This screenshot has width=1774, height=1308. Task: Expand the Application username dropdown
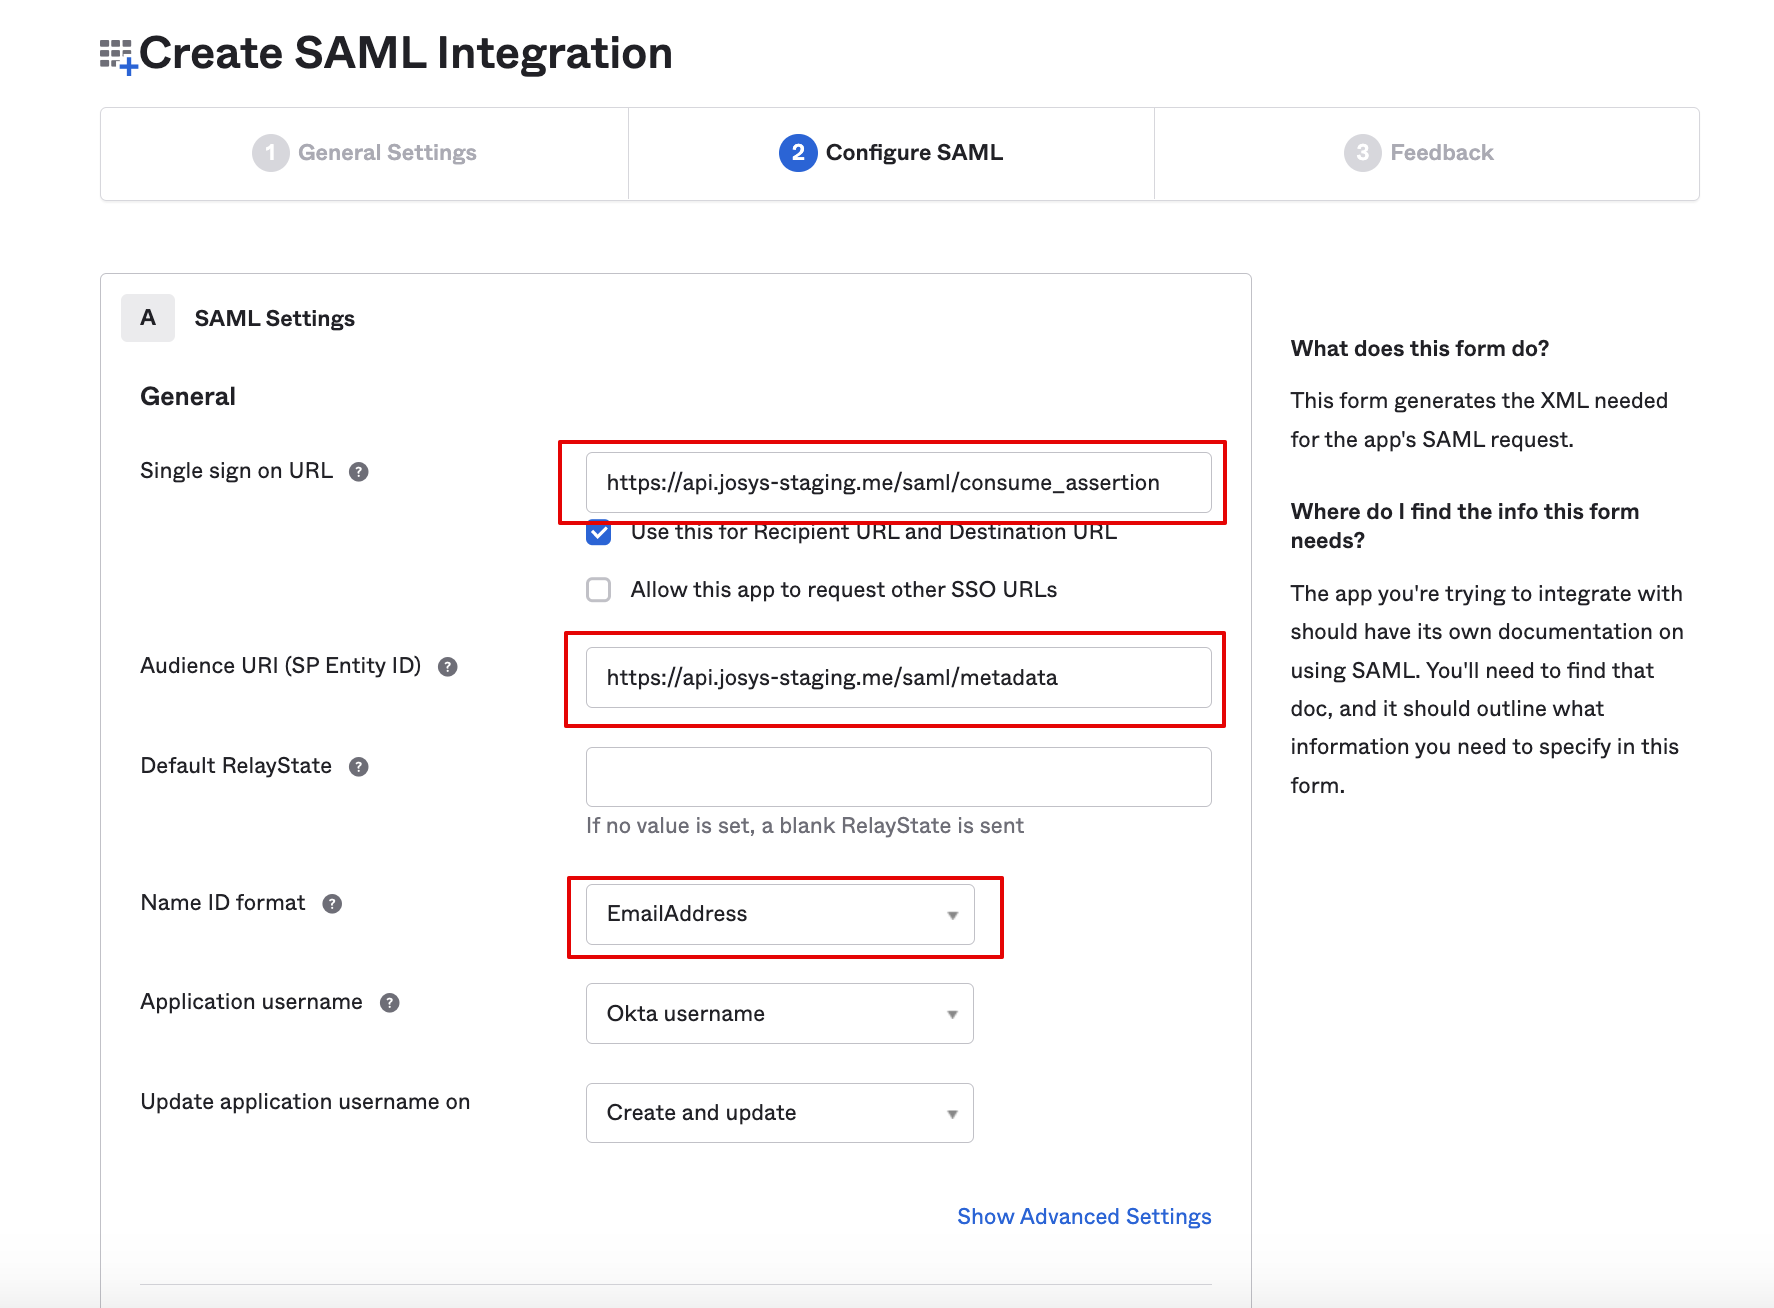[x=779, y=1014]
